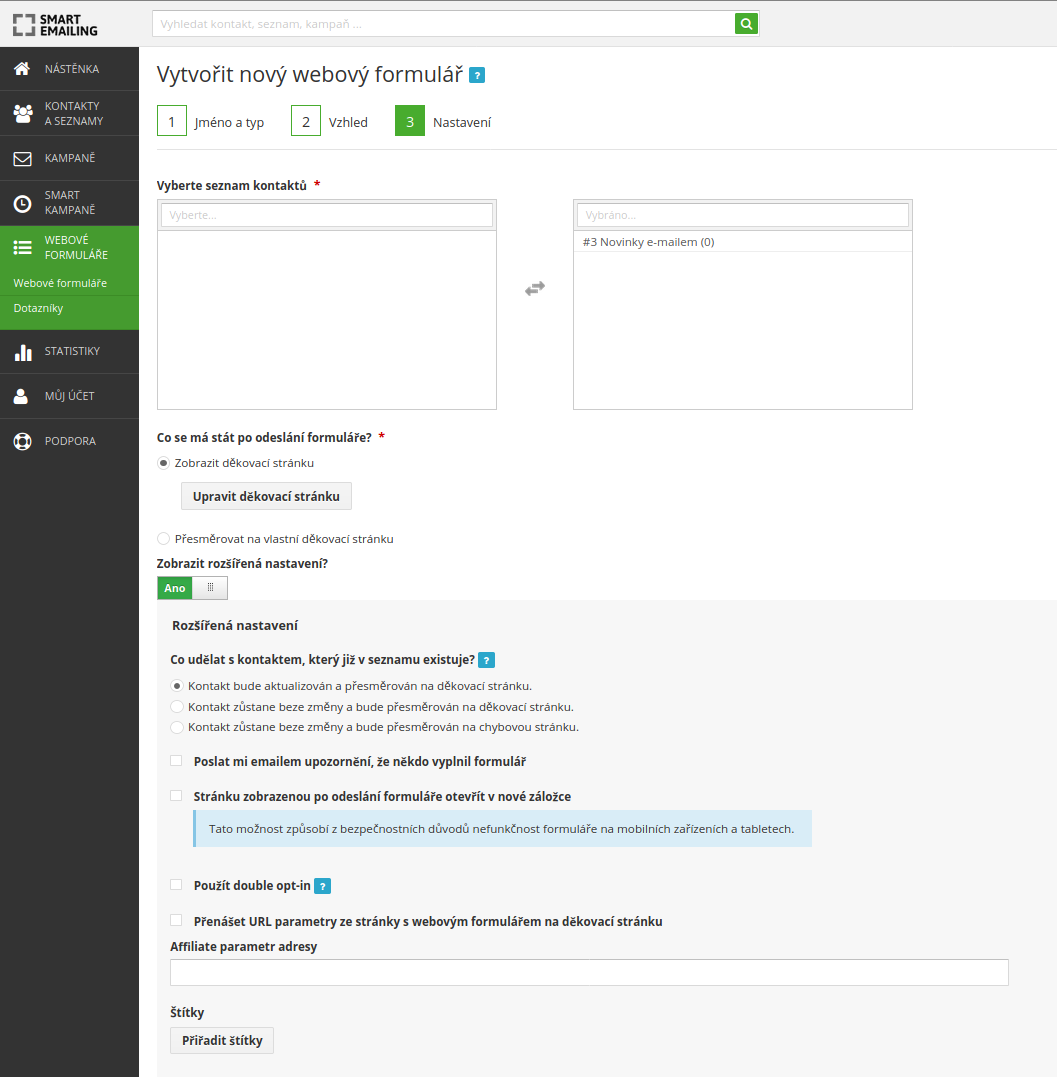Click Přiřadit štítky button
The height and width of the screenshot is (1077, 1057).
pos(222,1041)
